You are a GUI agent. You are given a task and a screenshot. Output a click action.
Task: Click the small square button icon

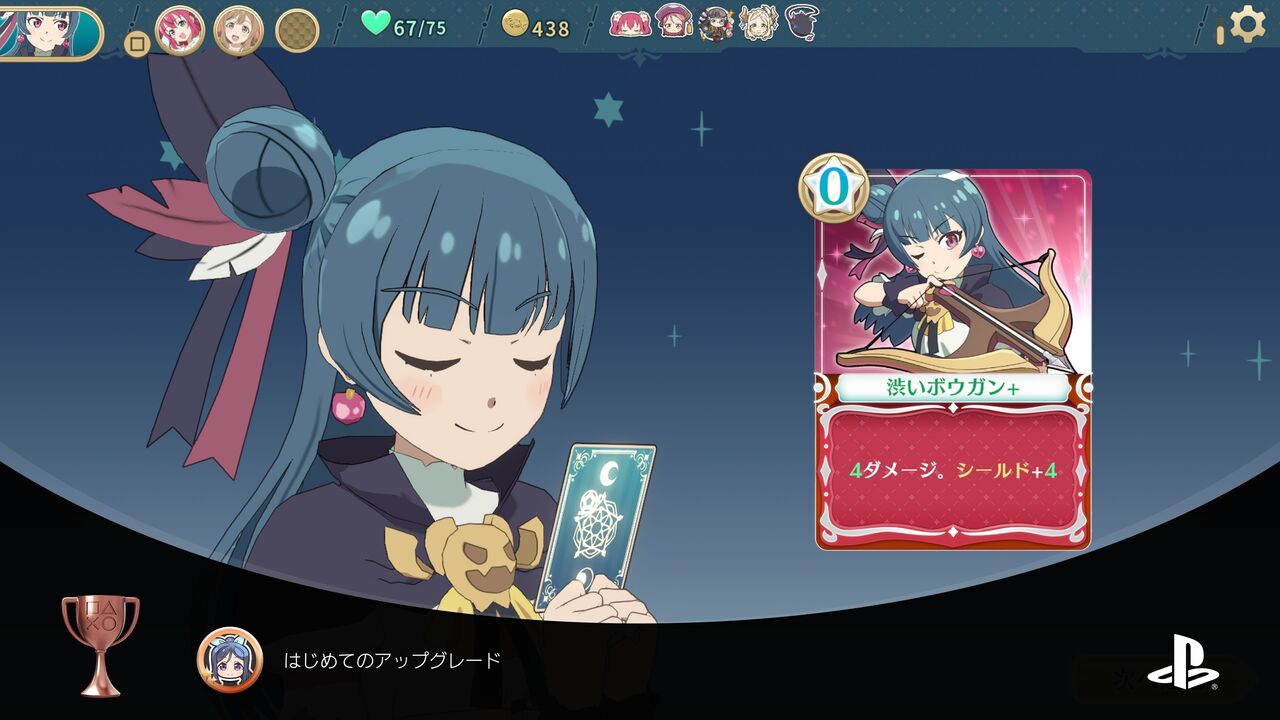pos(137,44)
